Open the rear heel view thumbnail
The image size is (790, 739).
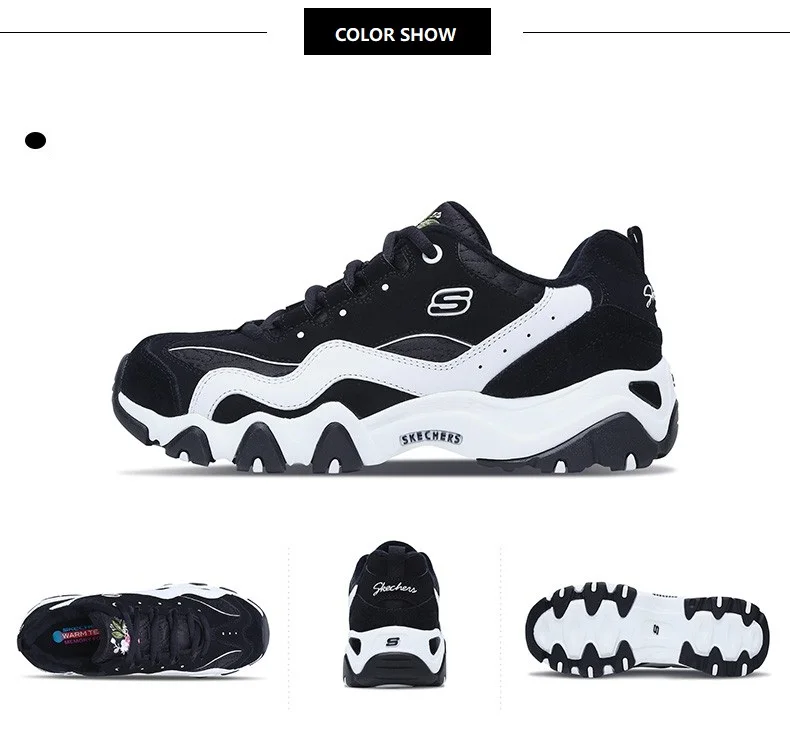394,614
